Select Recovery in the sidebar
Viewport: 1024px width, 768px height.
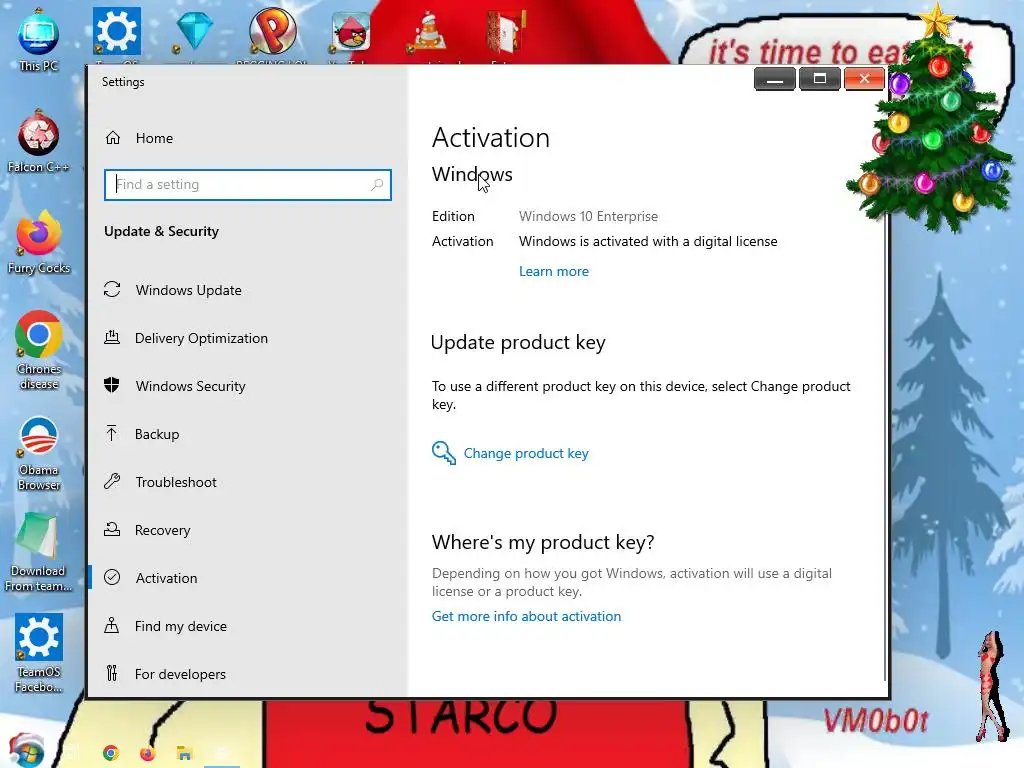(x=163, y=530)
